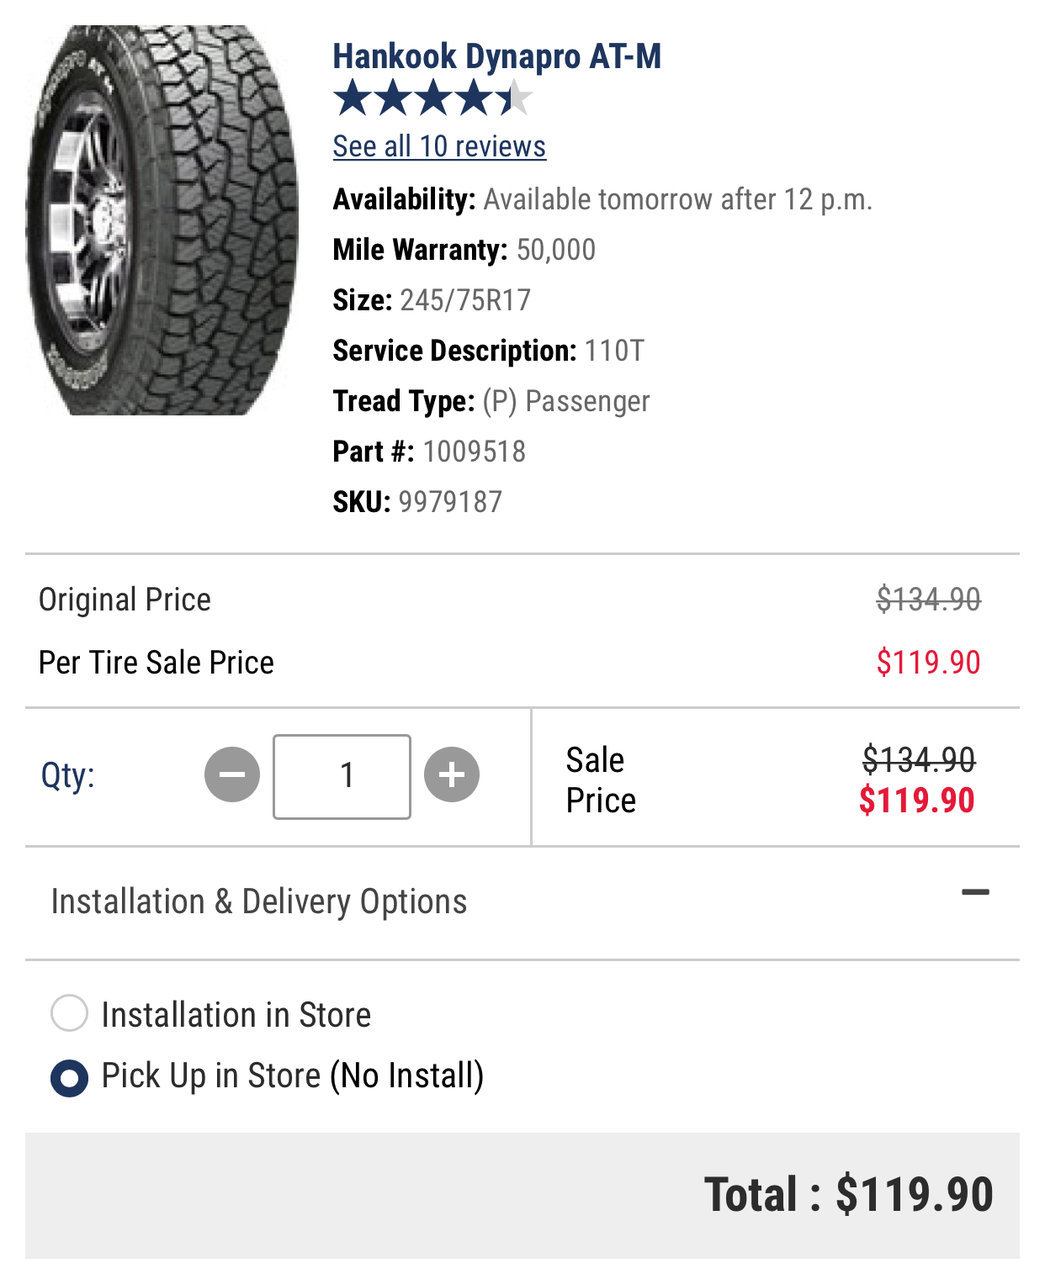Click the struck-through $134.90 original price
Image resolution: width=1045 pixels, height=1279 pixels.
pyautogui.click(x=928, y=599)
